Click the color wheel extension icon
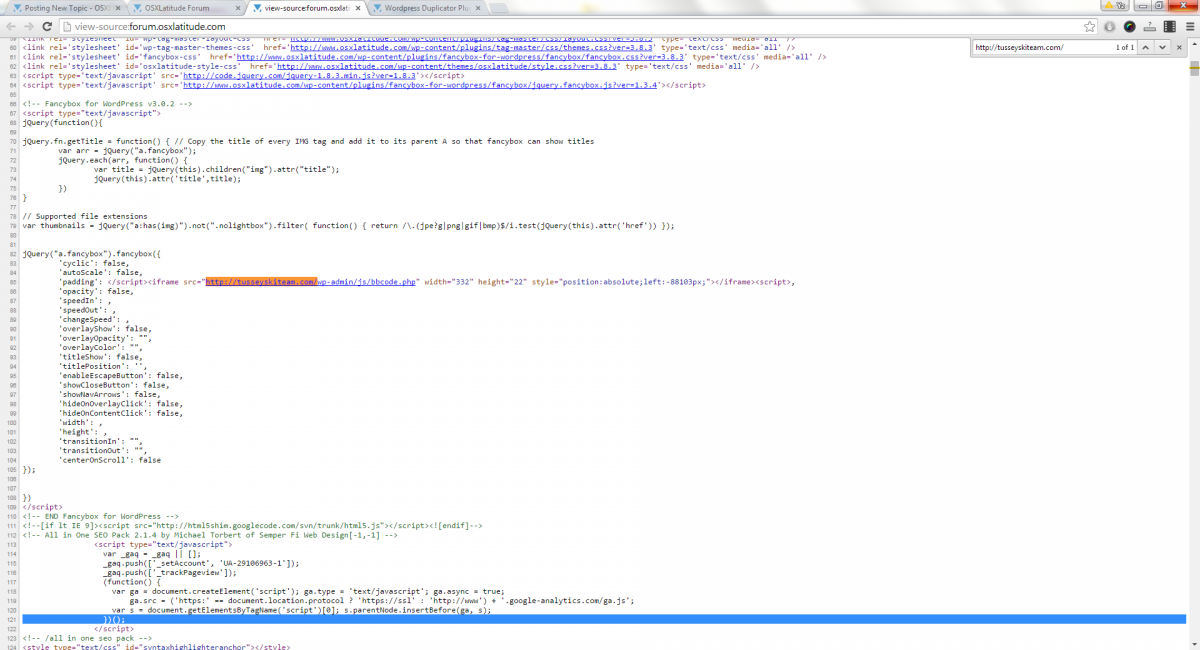Viewport: 1200px width, 650px height. coord(1129,26)
